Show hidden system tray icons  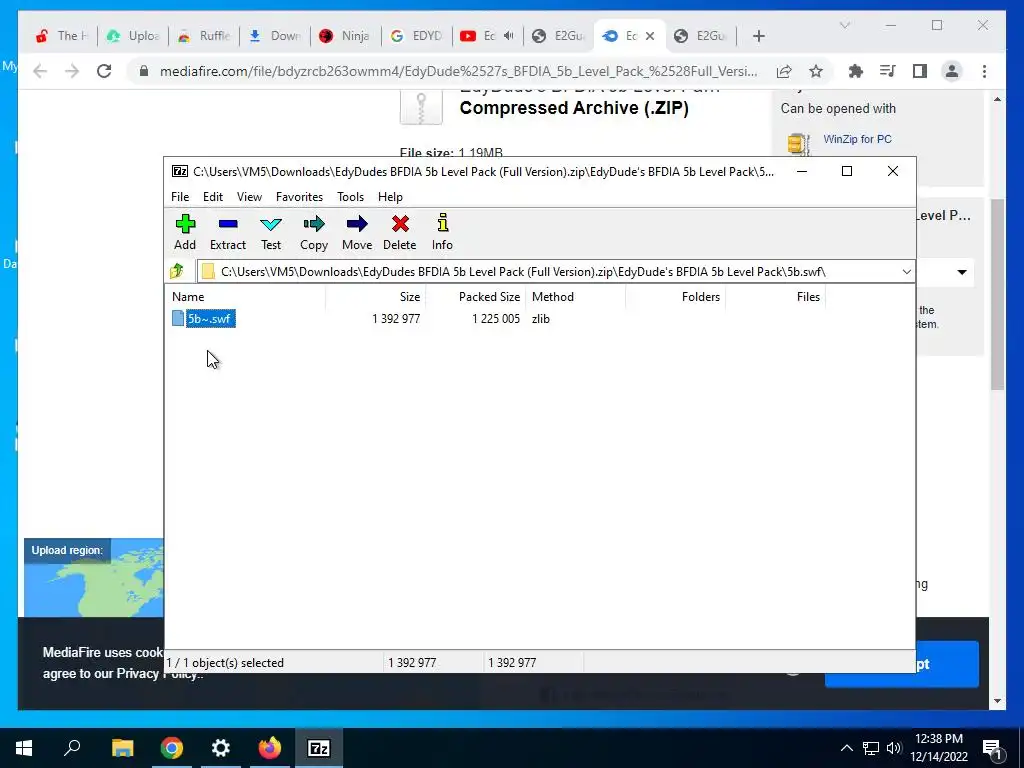click(x=846, y=748)
